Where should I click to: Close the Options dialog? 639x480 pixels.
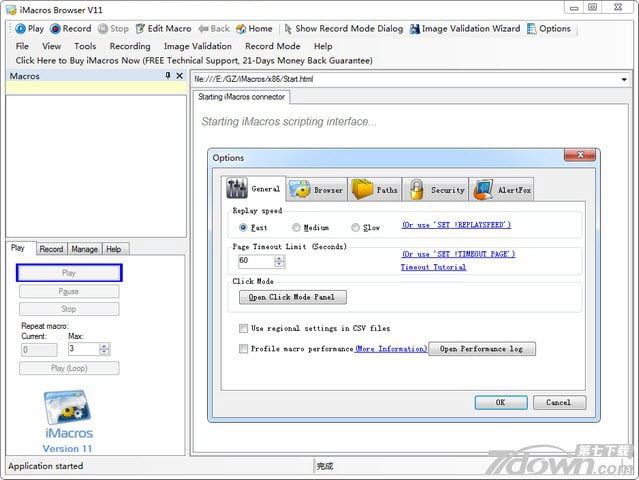coord(580,154)
